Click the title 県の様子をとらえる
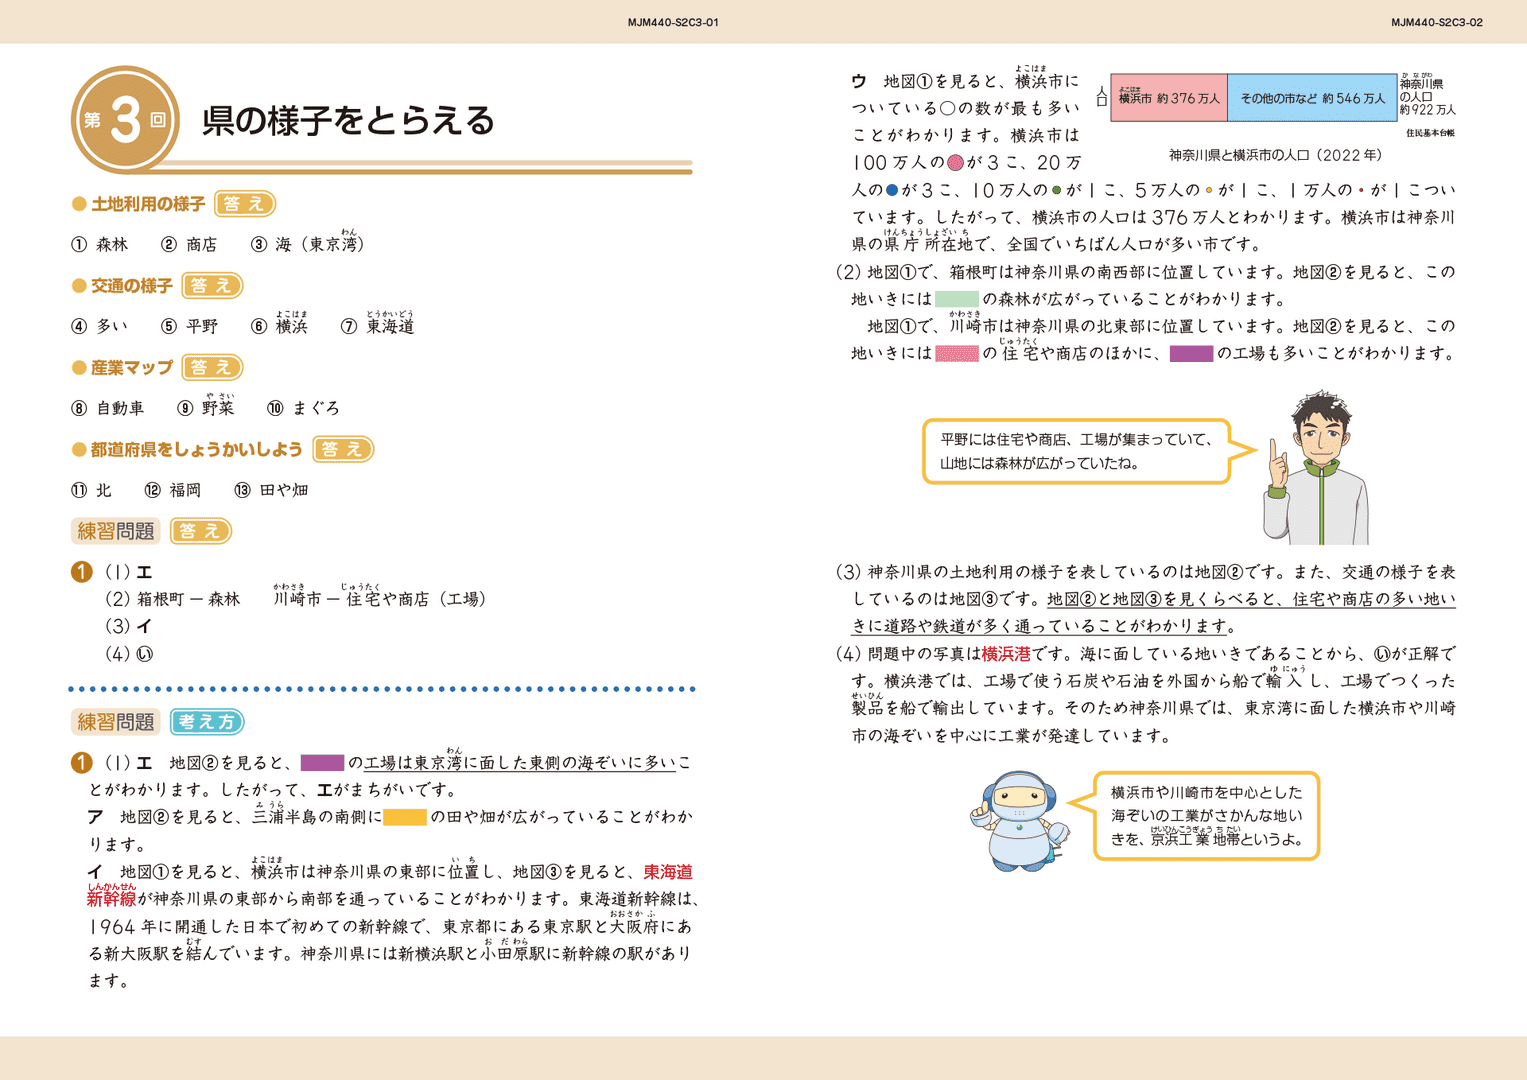The width and height of the screenshot is (1527, 1080). tap(348, 120)
